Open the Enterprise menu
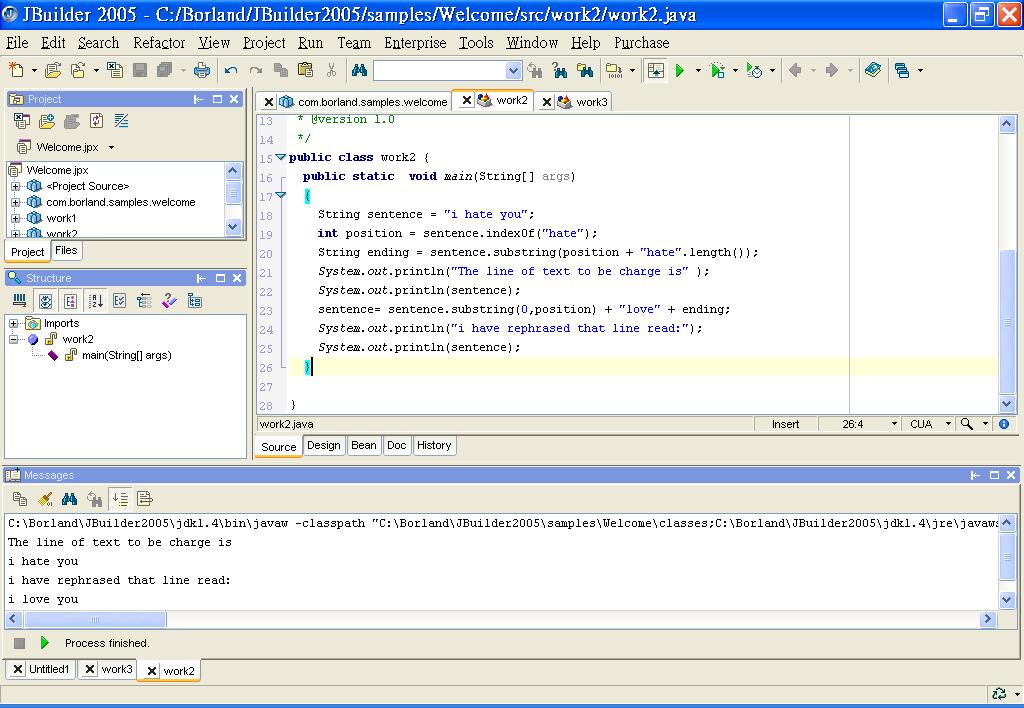The width and height of the screenshot is (1024, 708). [415, 43]
